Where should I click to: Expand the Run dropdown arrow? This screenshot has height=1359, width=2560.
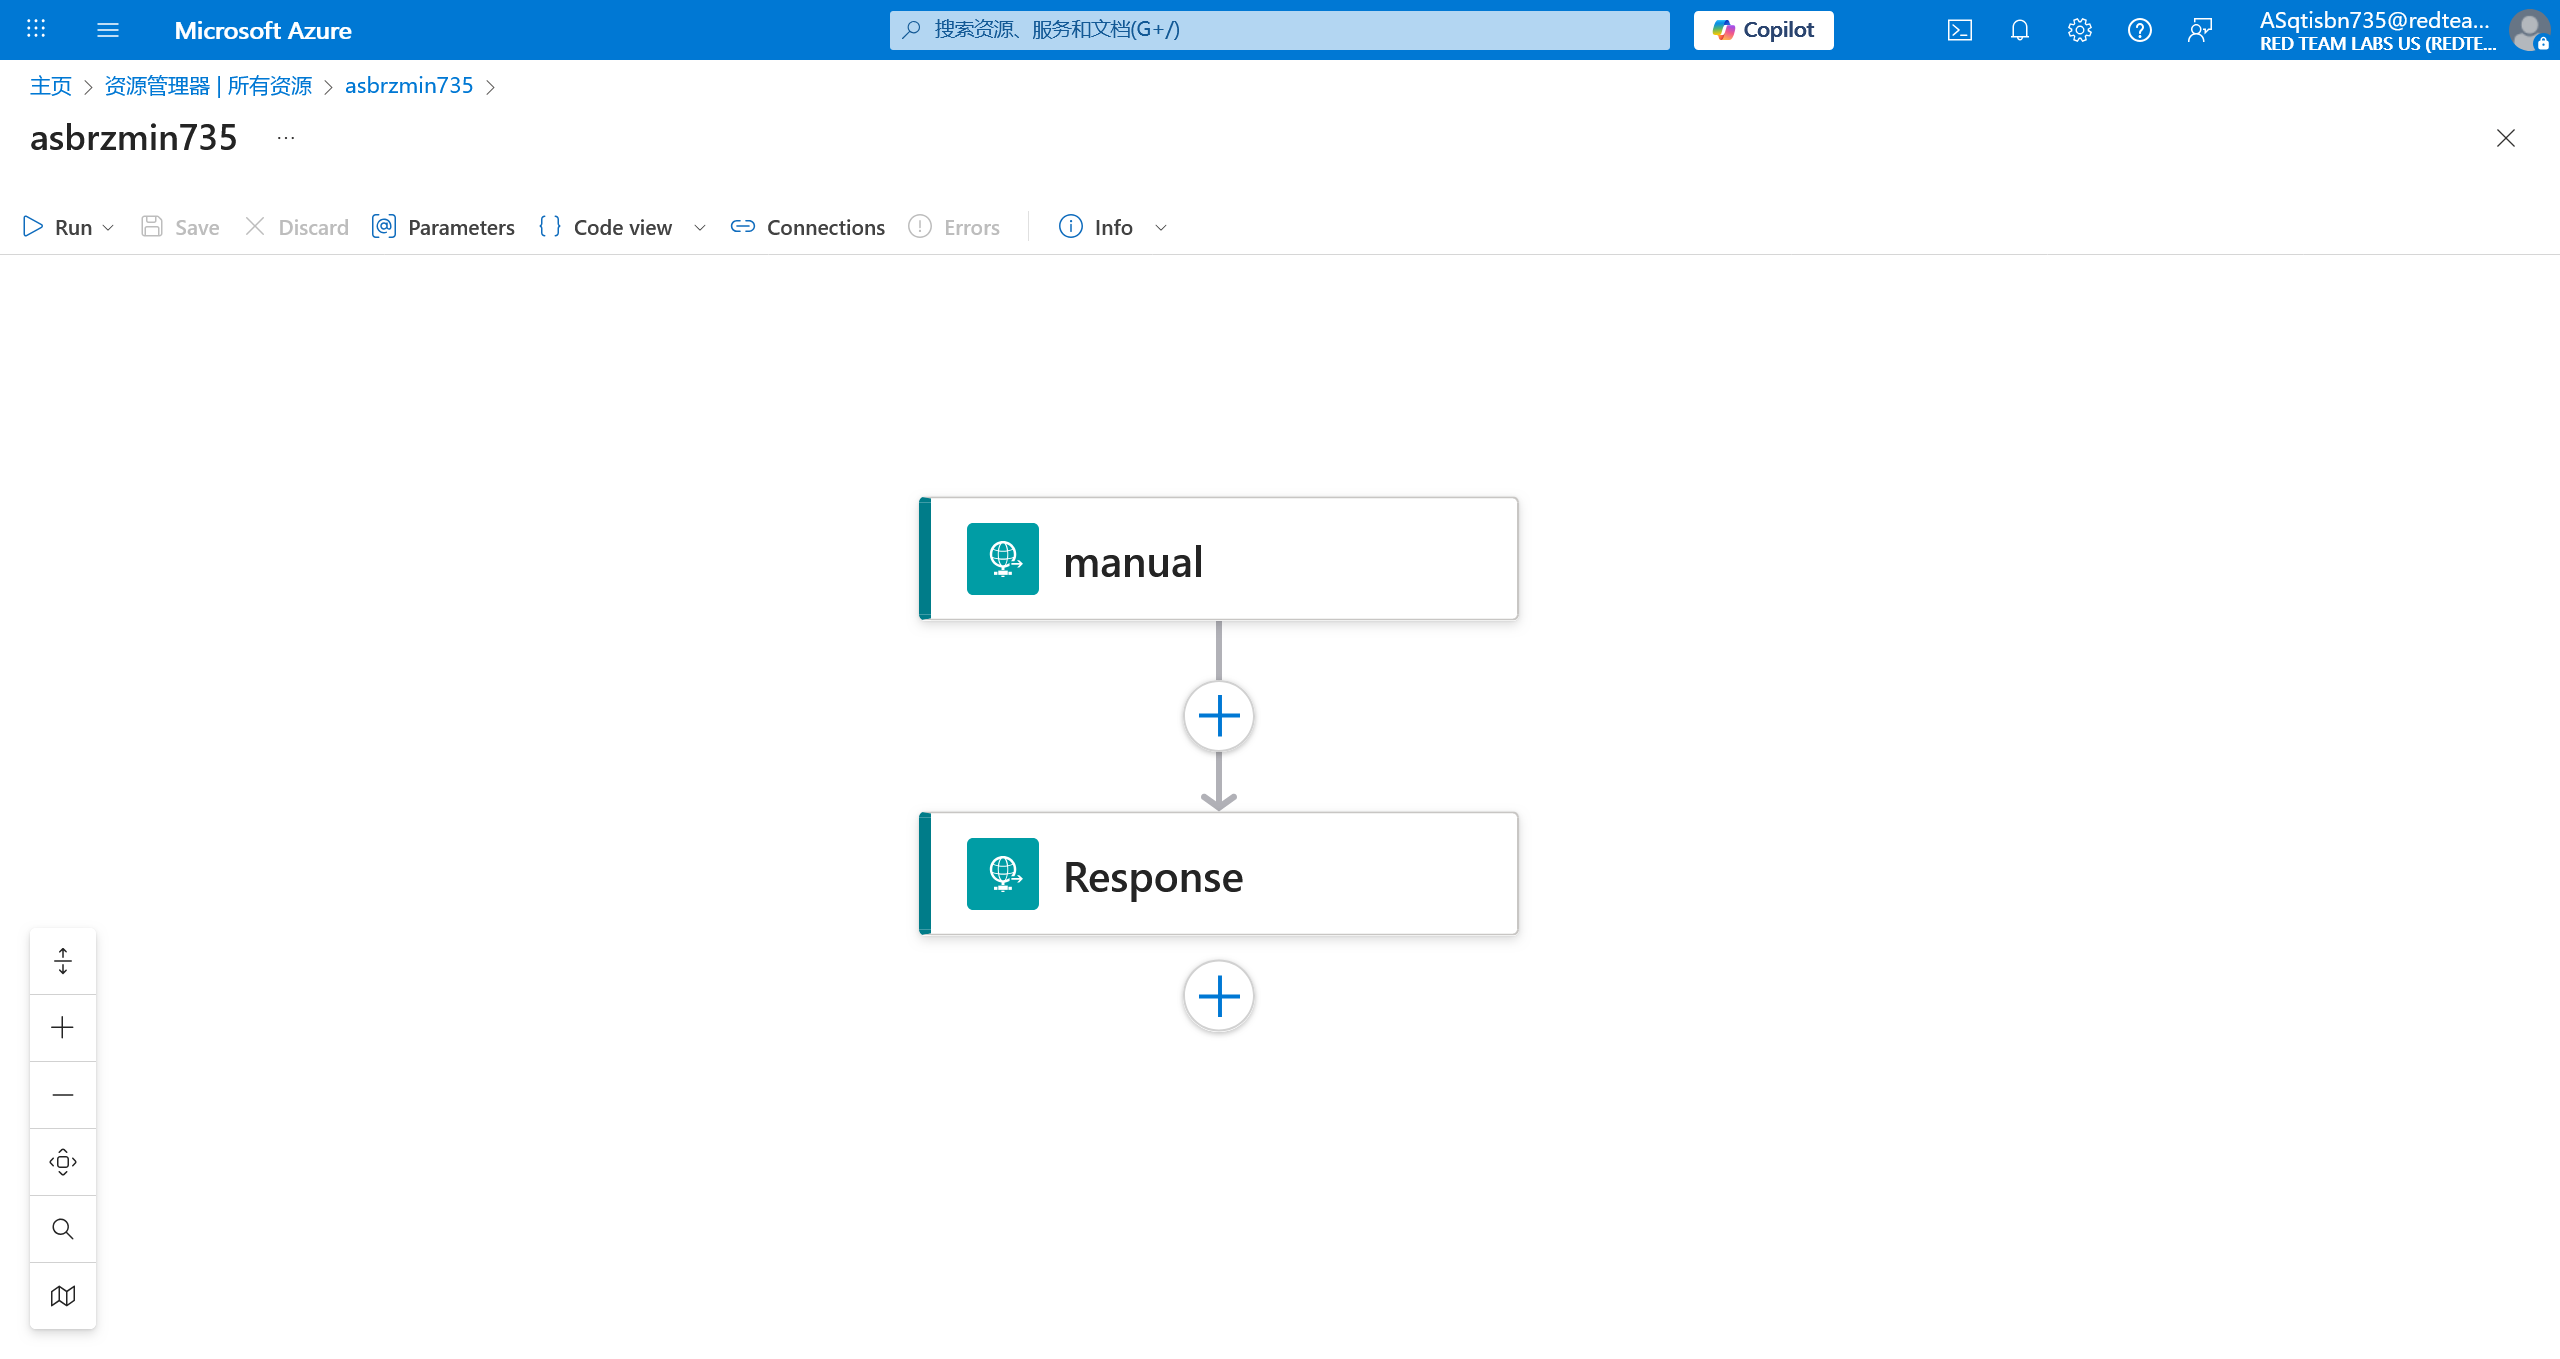pos(108,228)
